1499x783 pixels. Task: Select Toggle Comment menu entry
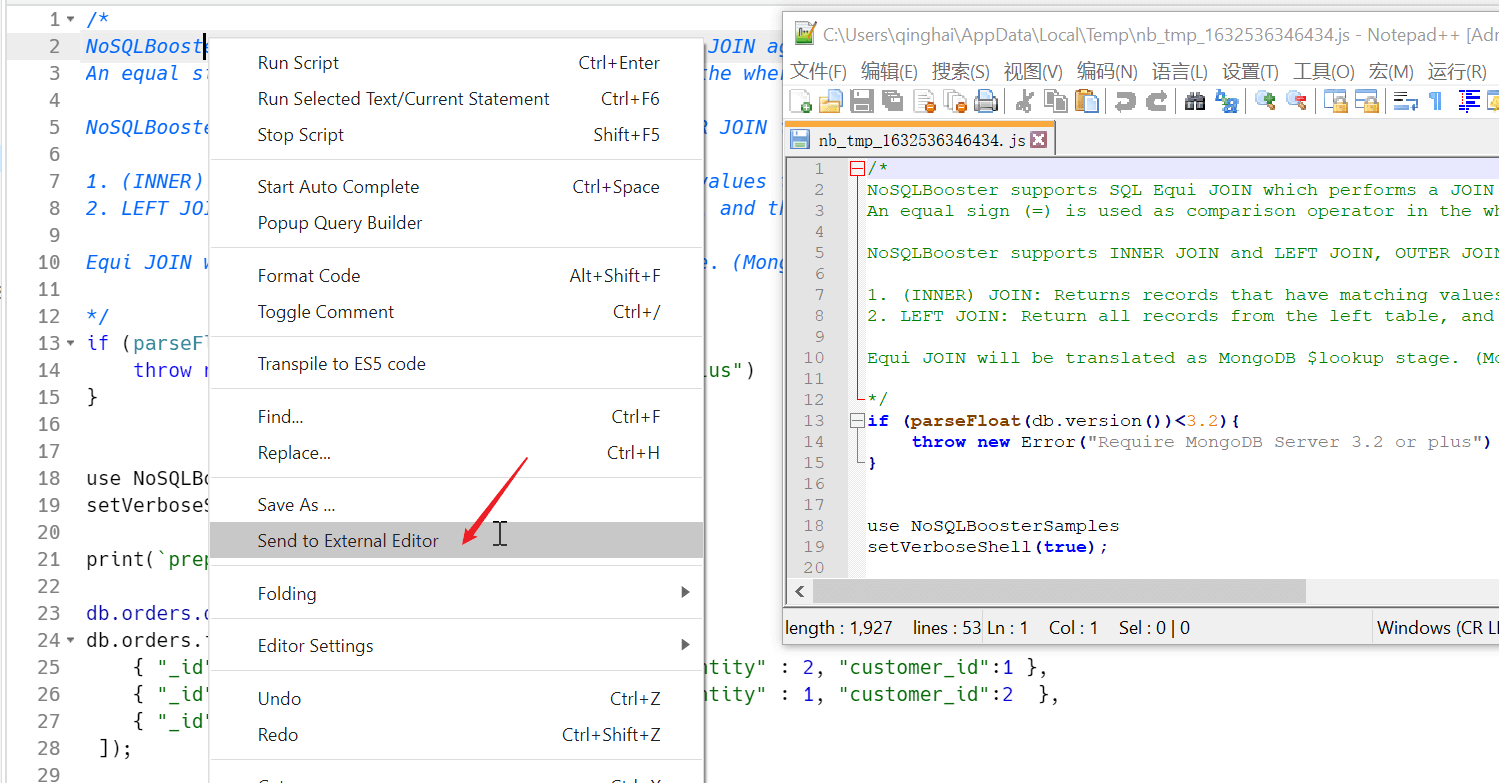[457, 312]
